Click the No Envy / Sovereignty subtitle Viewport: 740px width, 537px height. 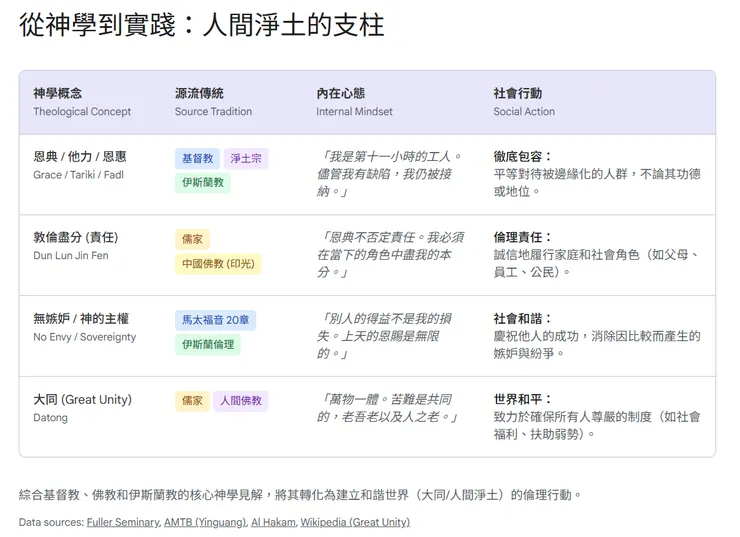pyautogui.click(x=84, y=337)
